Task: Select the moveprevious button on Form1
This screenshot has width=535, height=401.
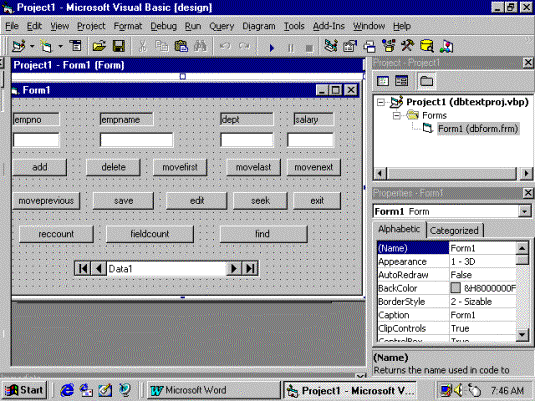Action: pos(46,201)
